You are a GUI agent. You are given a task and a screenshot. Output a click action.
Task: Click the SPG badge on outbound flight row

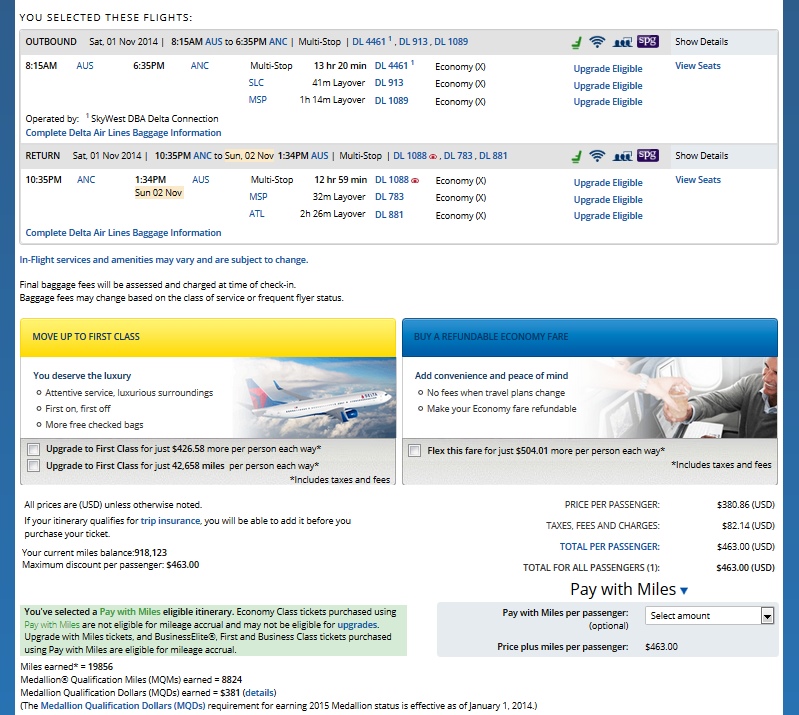coord(648,42)
